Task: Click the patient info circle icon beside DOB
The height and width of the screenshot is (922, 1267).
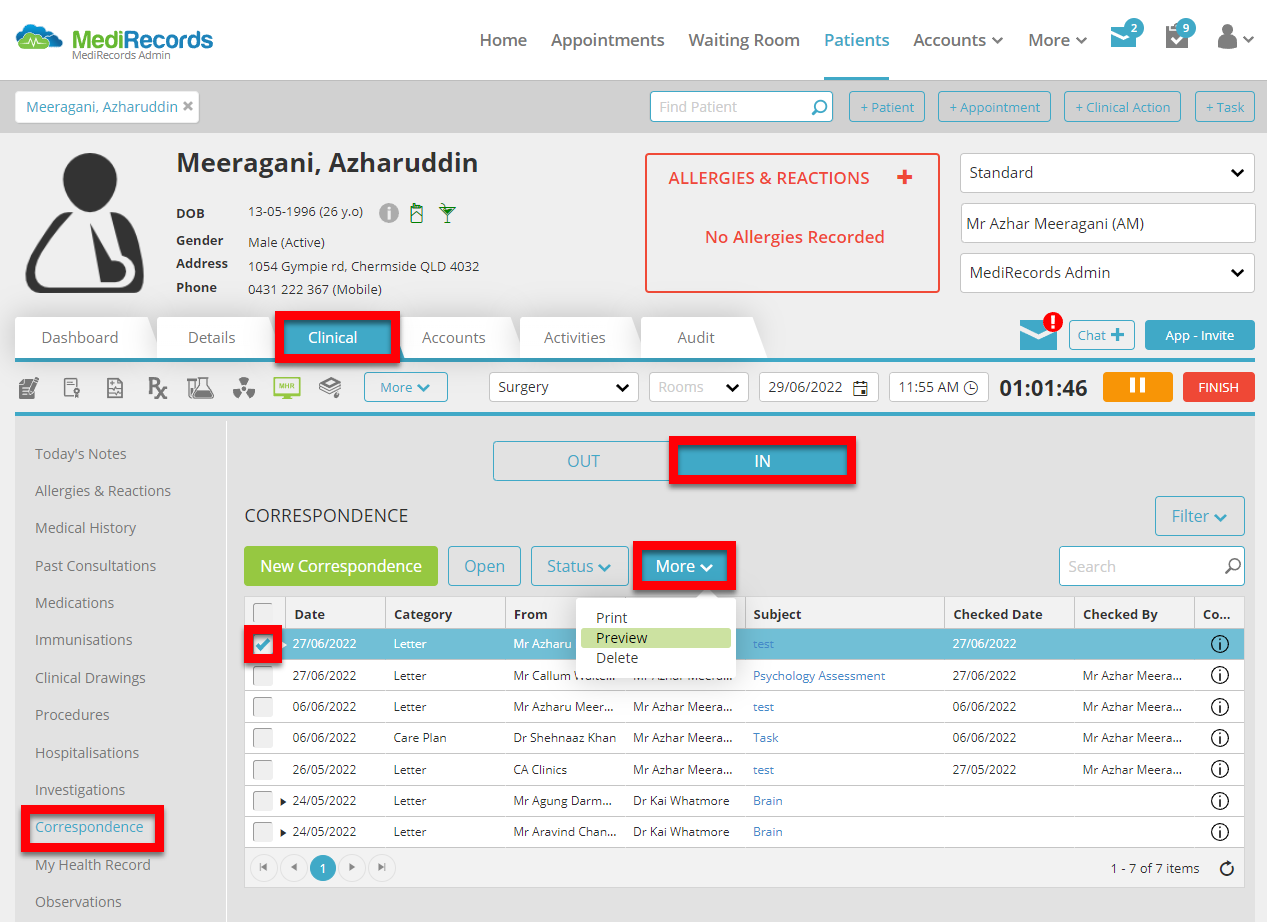Action: [389, 213]
